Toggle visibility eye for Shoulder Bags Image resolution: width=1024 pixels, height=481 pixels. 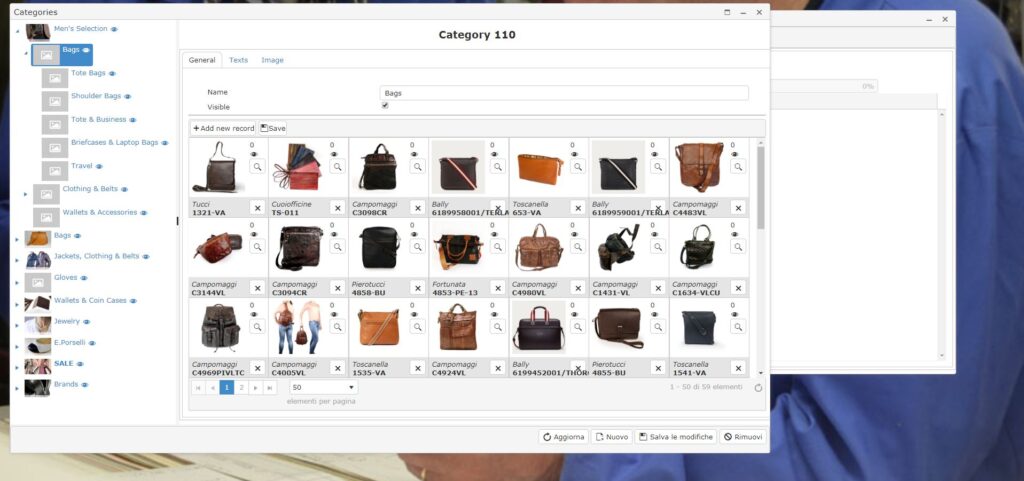pyautogui.click(x=128, y=97)
